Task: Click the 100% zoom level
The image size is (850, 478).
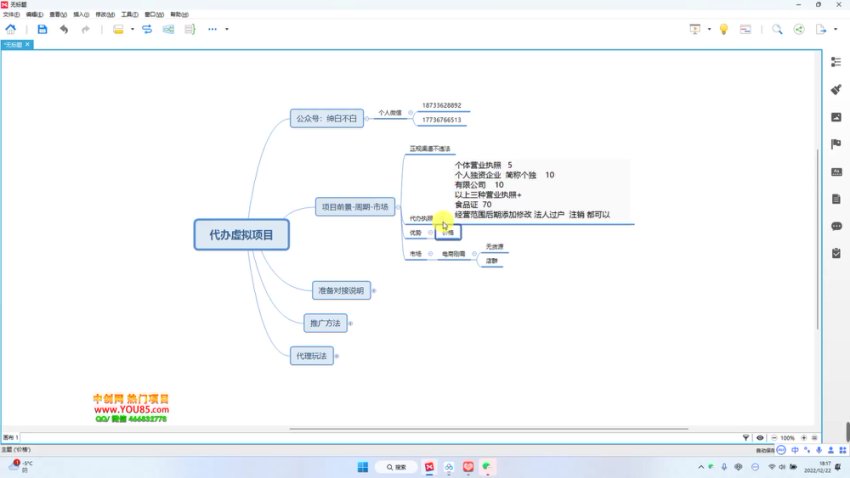Action: [x=788, y=437]
